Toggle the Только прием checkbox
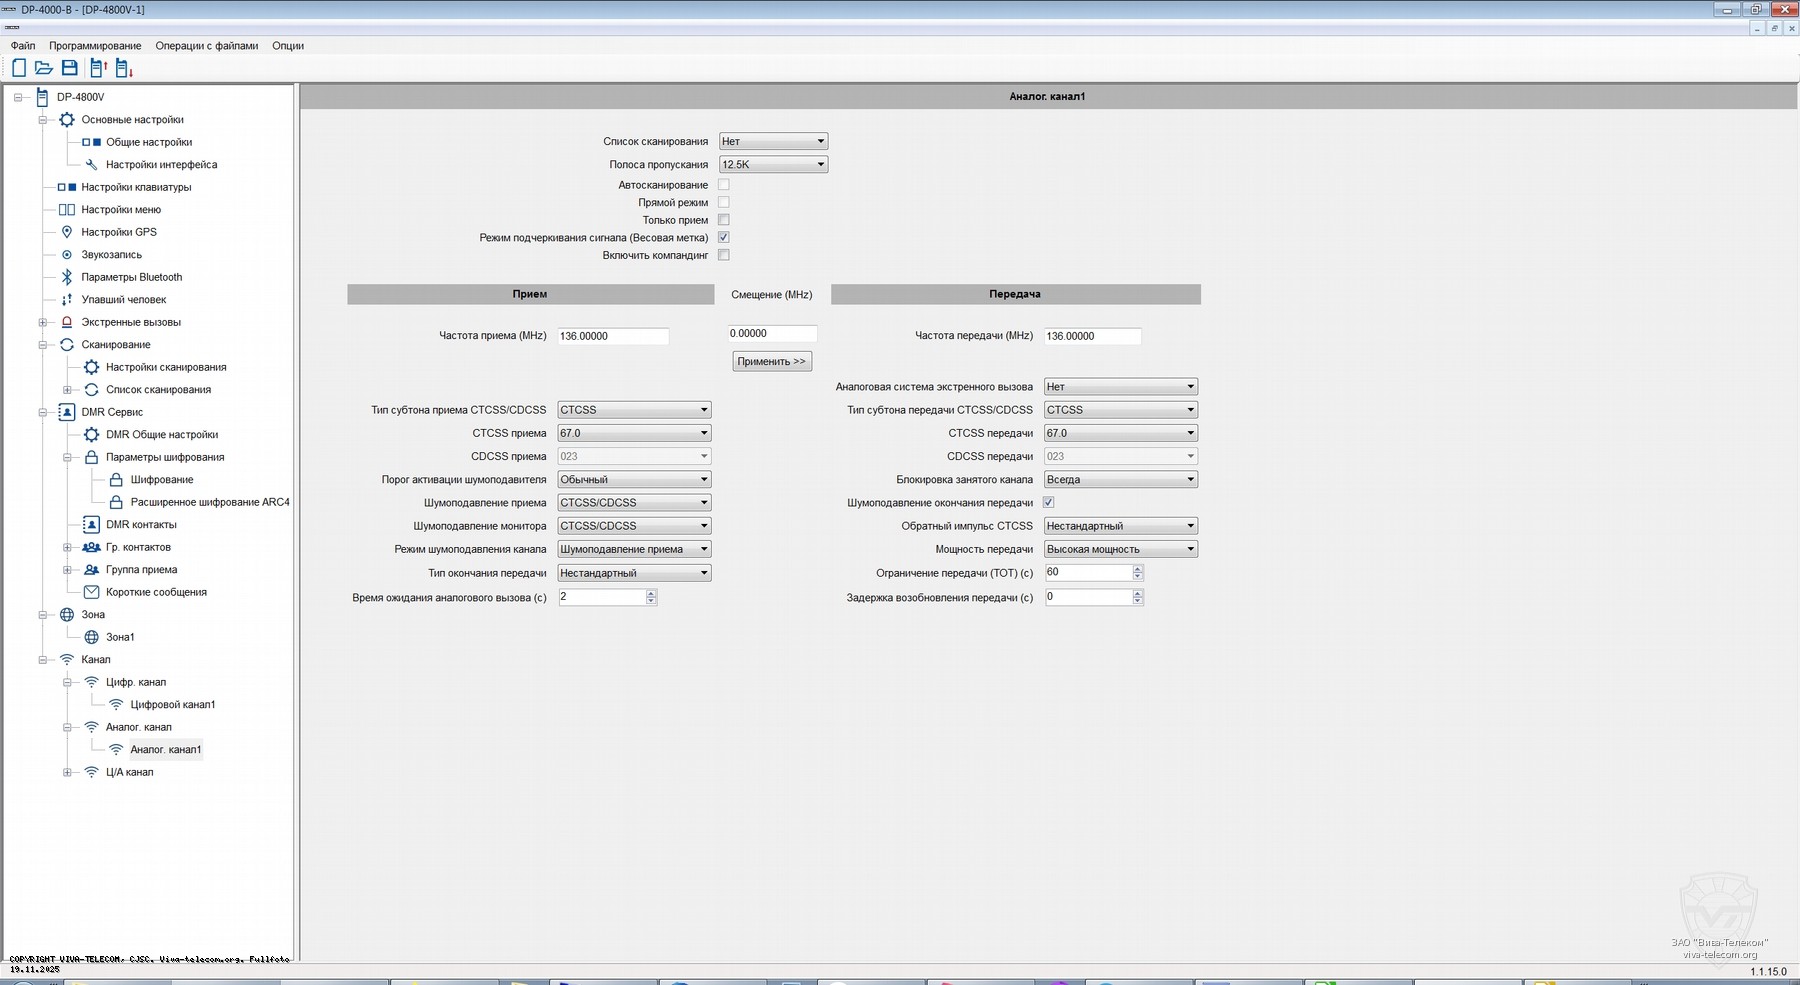The image size is (1800, 985). [x=724, y=220]
